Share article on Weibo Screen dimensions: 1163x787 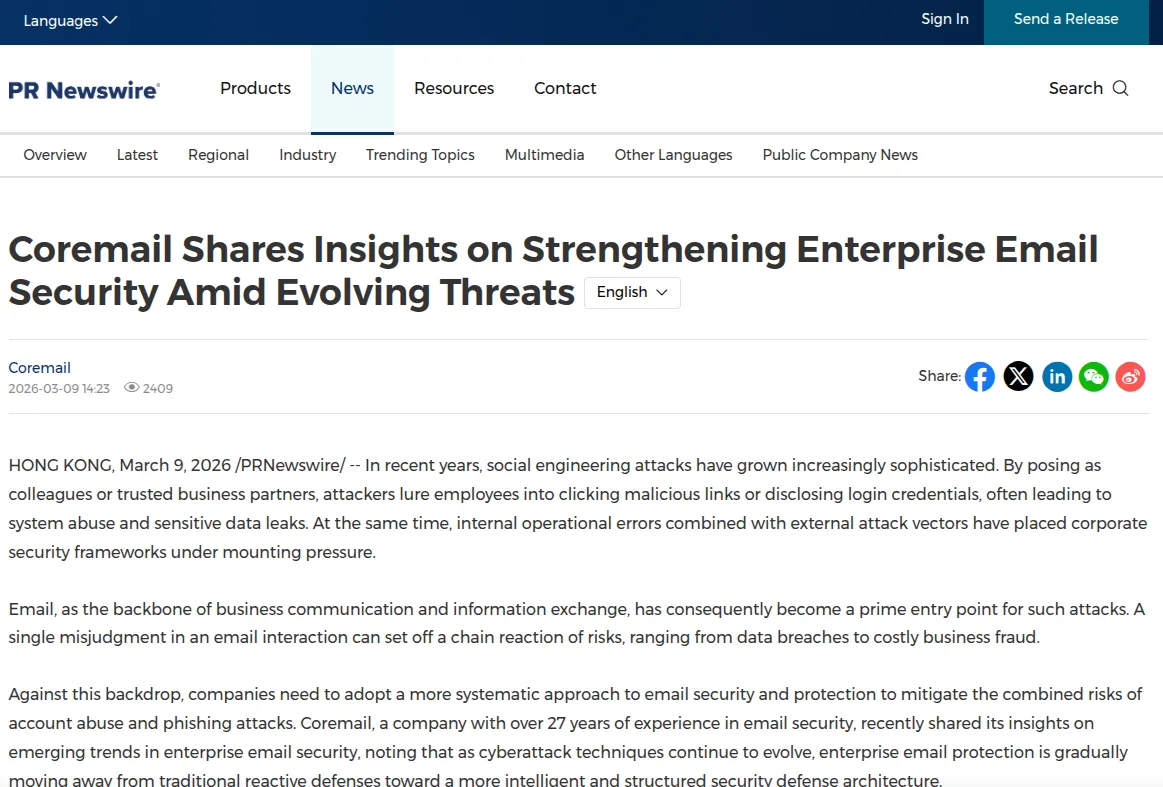click(1130, 376)
